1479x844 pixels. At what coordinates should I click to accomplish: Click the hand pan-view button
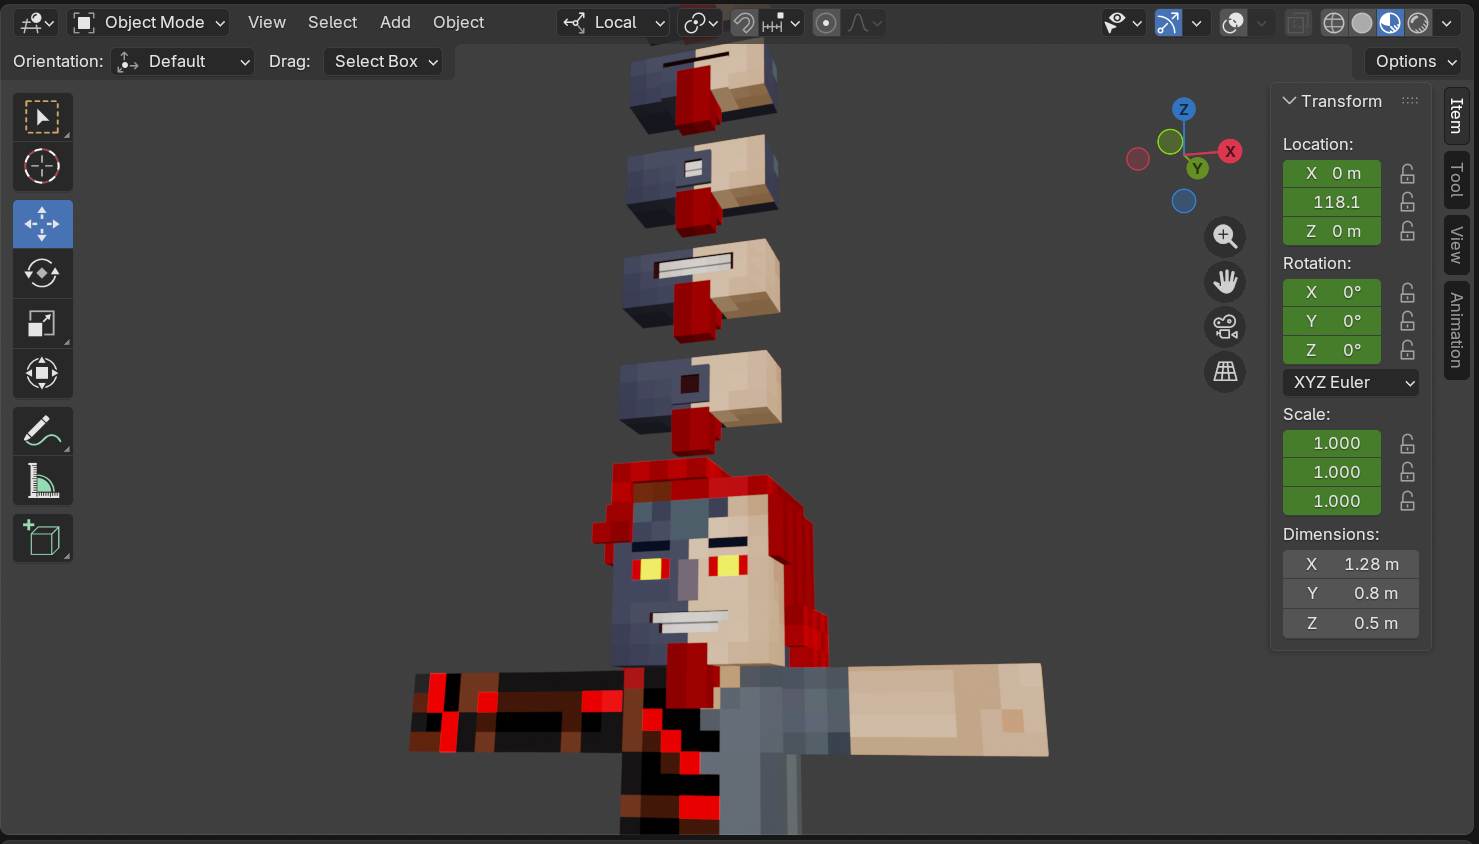(1225, 282)
